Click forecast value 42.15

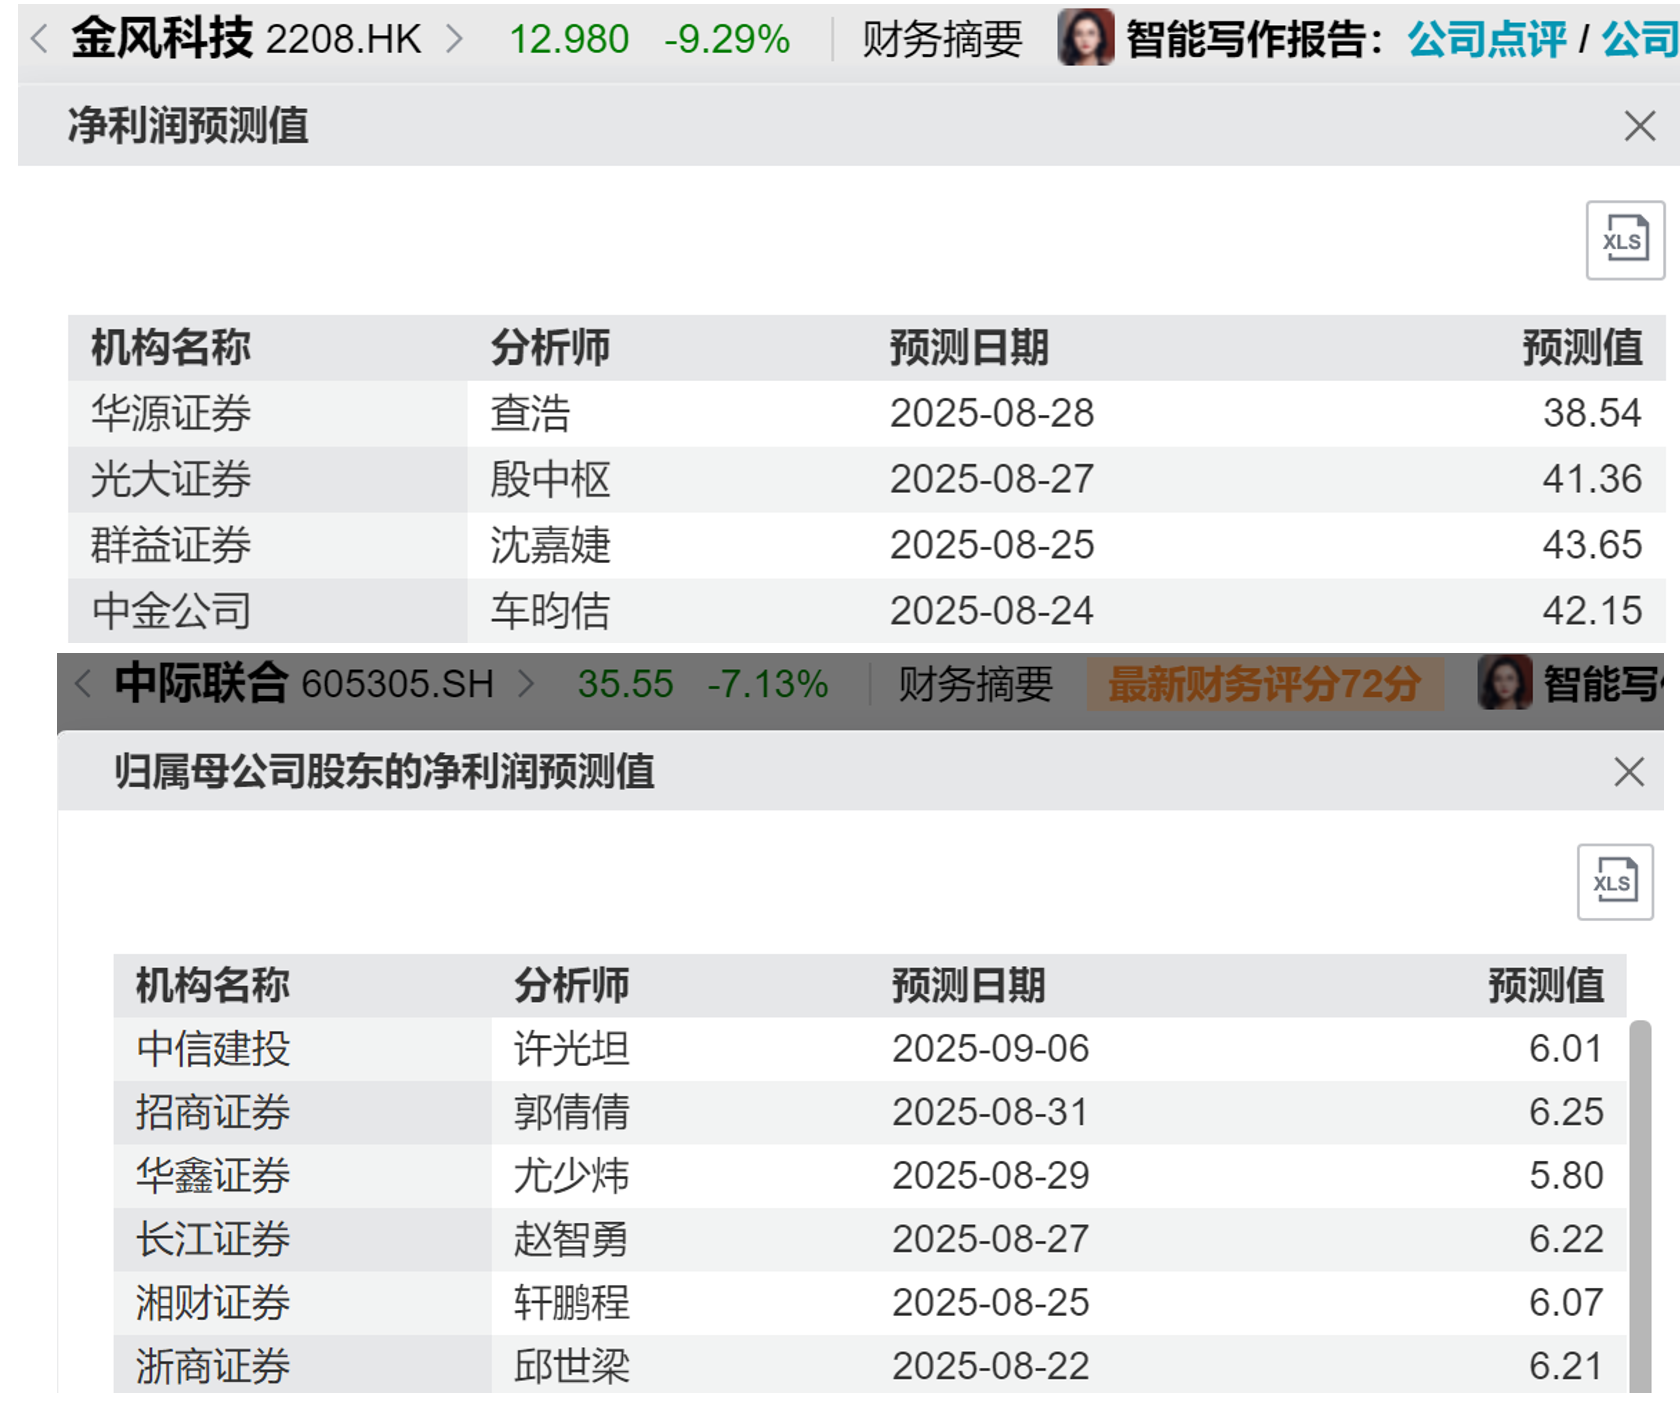tap(1592, 611)
